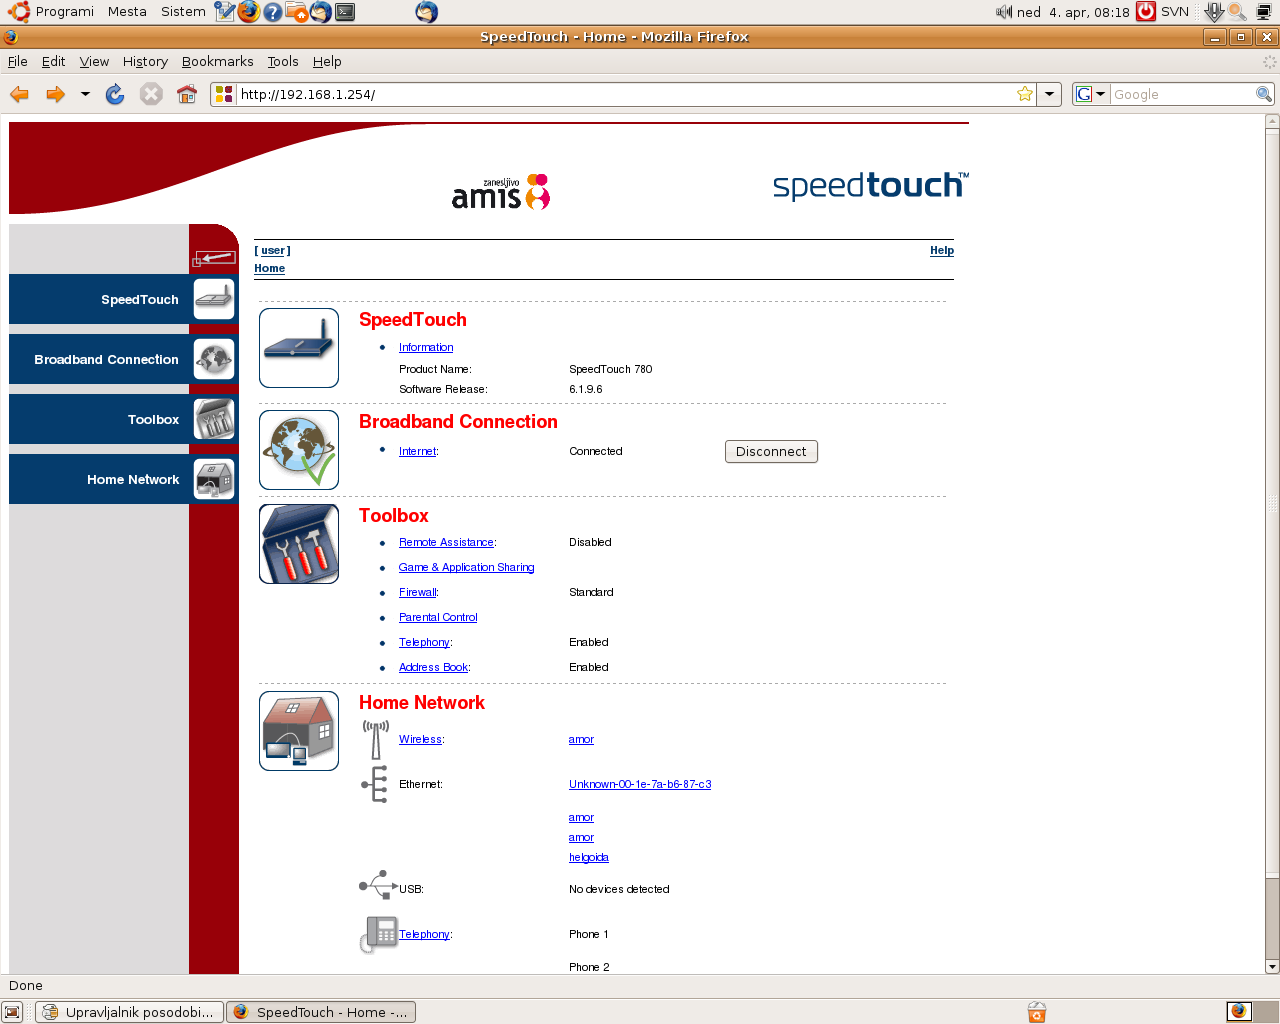This screenshot has width=1280, height=1024.
Task: Click the Toolbox icon in sidebar
Action: 214,419
